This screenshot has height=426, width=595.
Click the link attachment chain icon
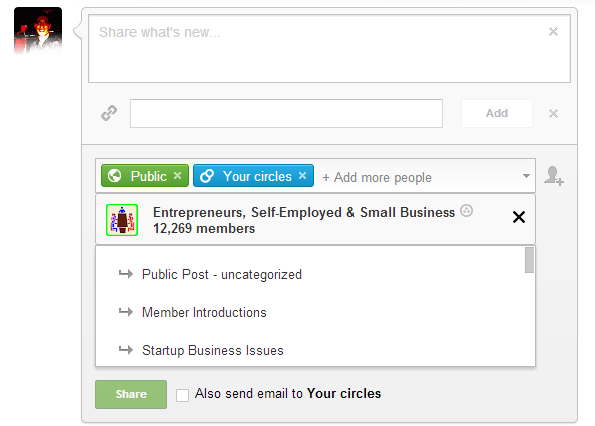(x=109, y=113)
